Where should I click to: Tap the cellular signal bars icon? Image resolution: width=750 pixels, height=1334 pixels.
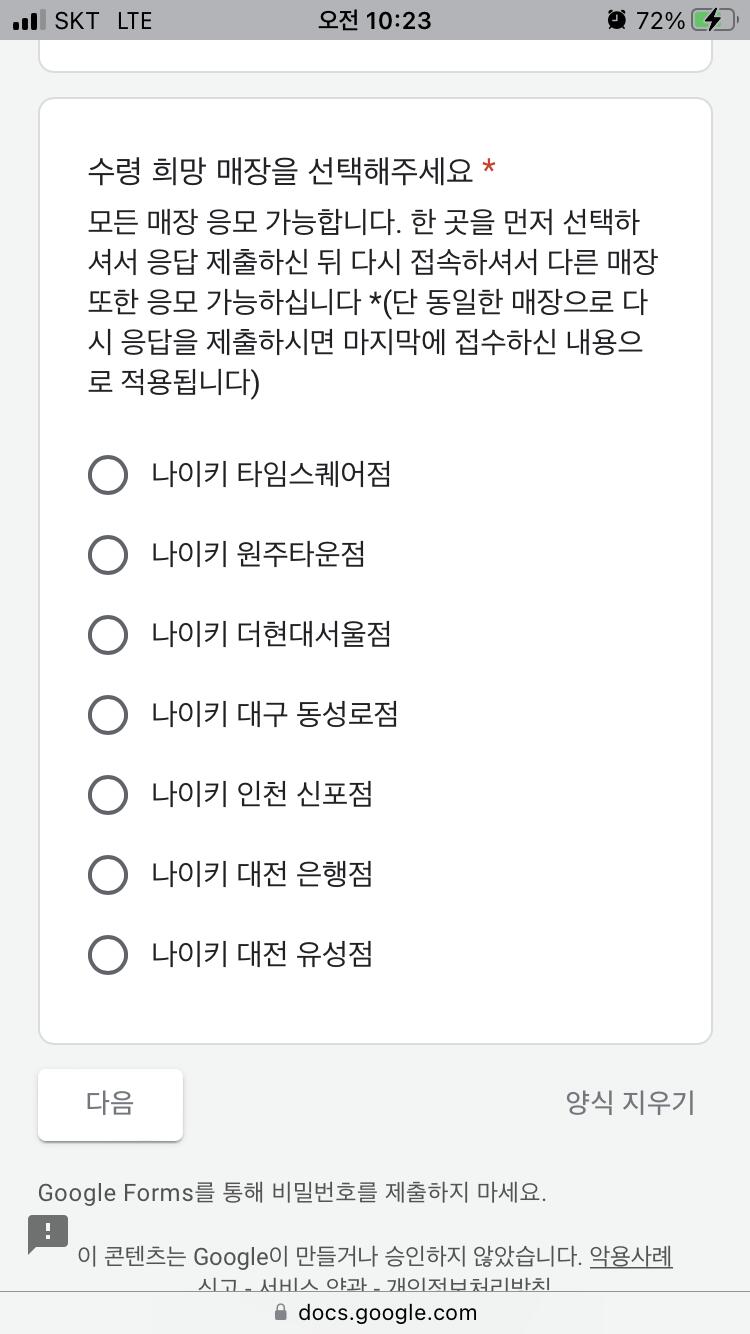coord(29,20)
